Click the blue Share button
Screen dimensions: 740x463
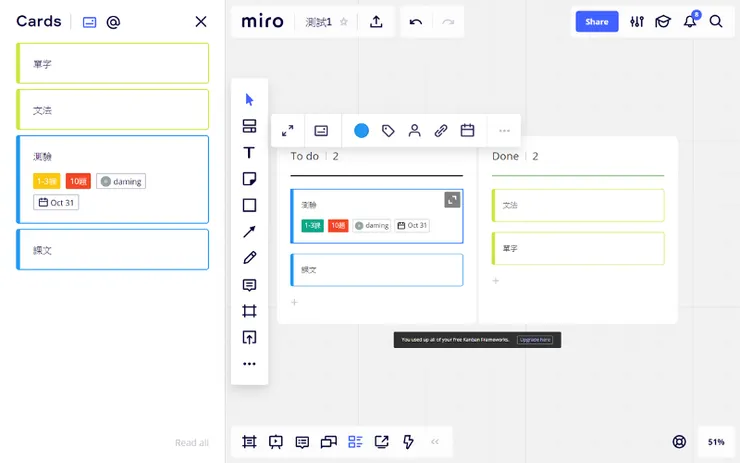pyautogui.click(x=597, y=22)
